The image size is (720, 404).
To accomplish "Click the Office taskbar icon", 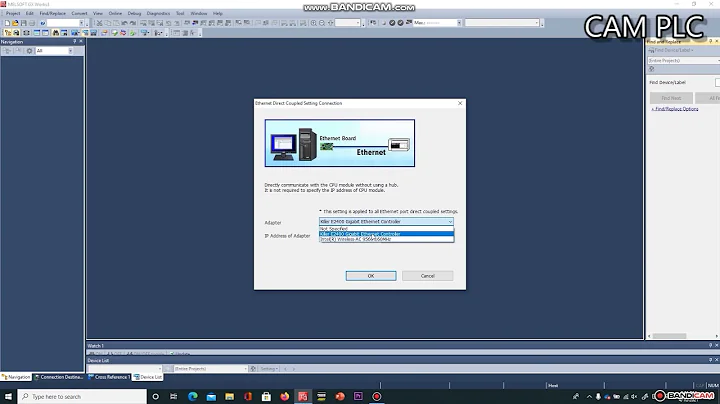I will [x=248, y=396].
